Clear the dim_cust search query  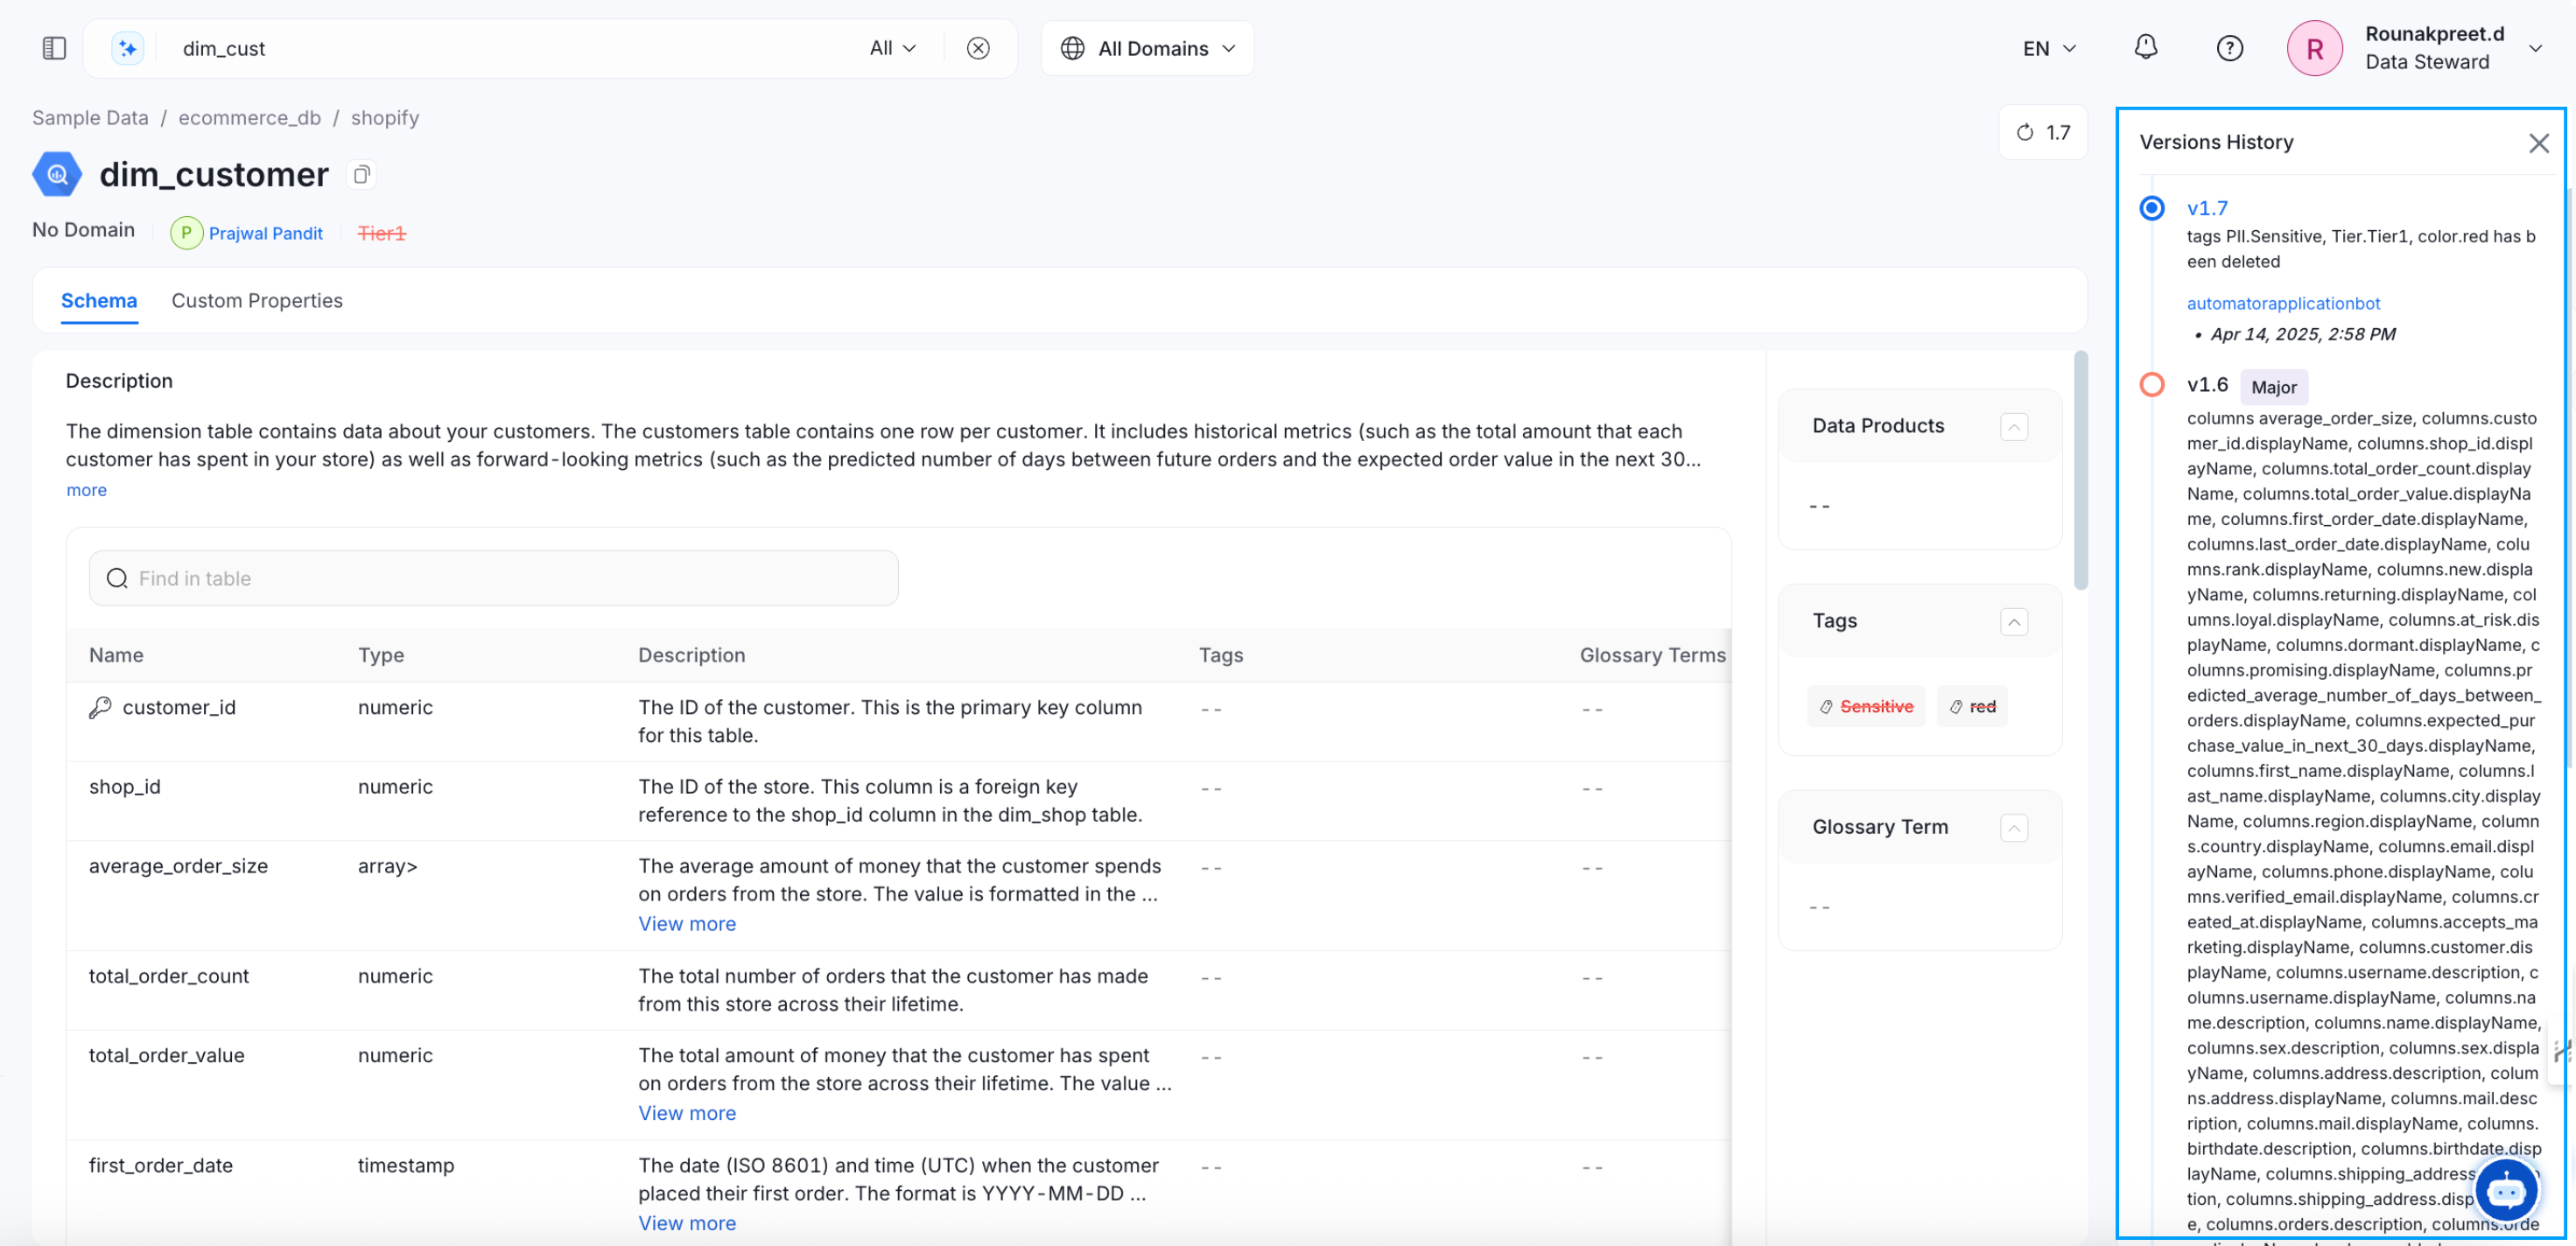click(977, 48)
